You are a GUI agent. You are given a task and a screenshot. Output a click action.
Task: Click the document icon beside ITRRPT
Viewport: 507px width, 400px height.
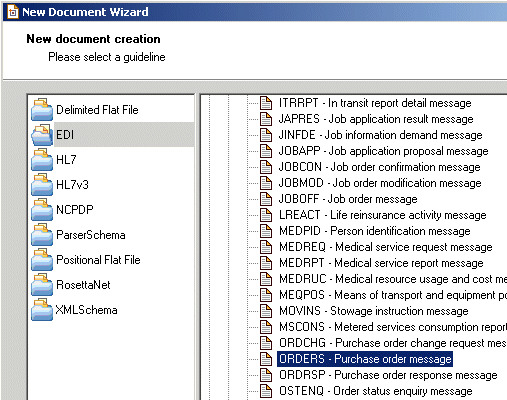pyautogui.click(x=266, y=103)
